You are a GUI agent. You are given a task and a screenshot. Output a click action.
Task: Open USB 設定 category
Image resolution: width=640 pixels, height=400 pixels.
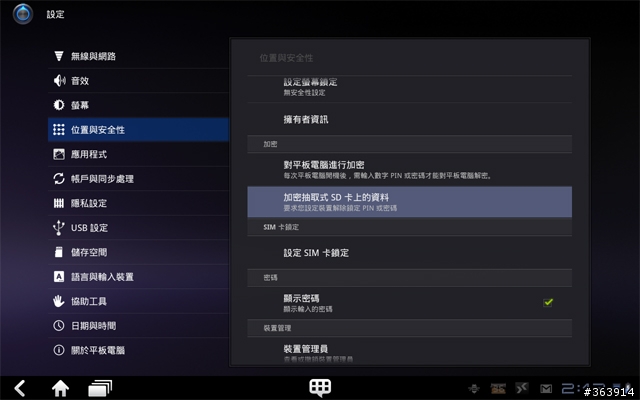coord(138,227)
